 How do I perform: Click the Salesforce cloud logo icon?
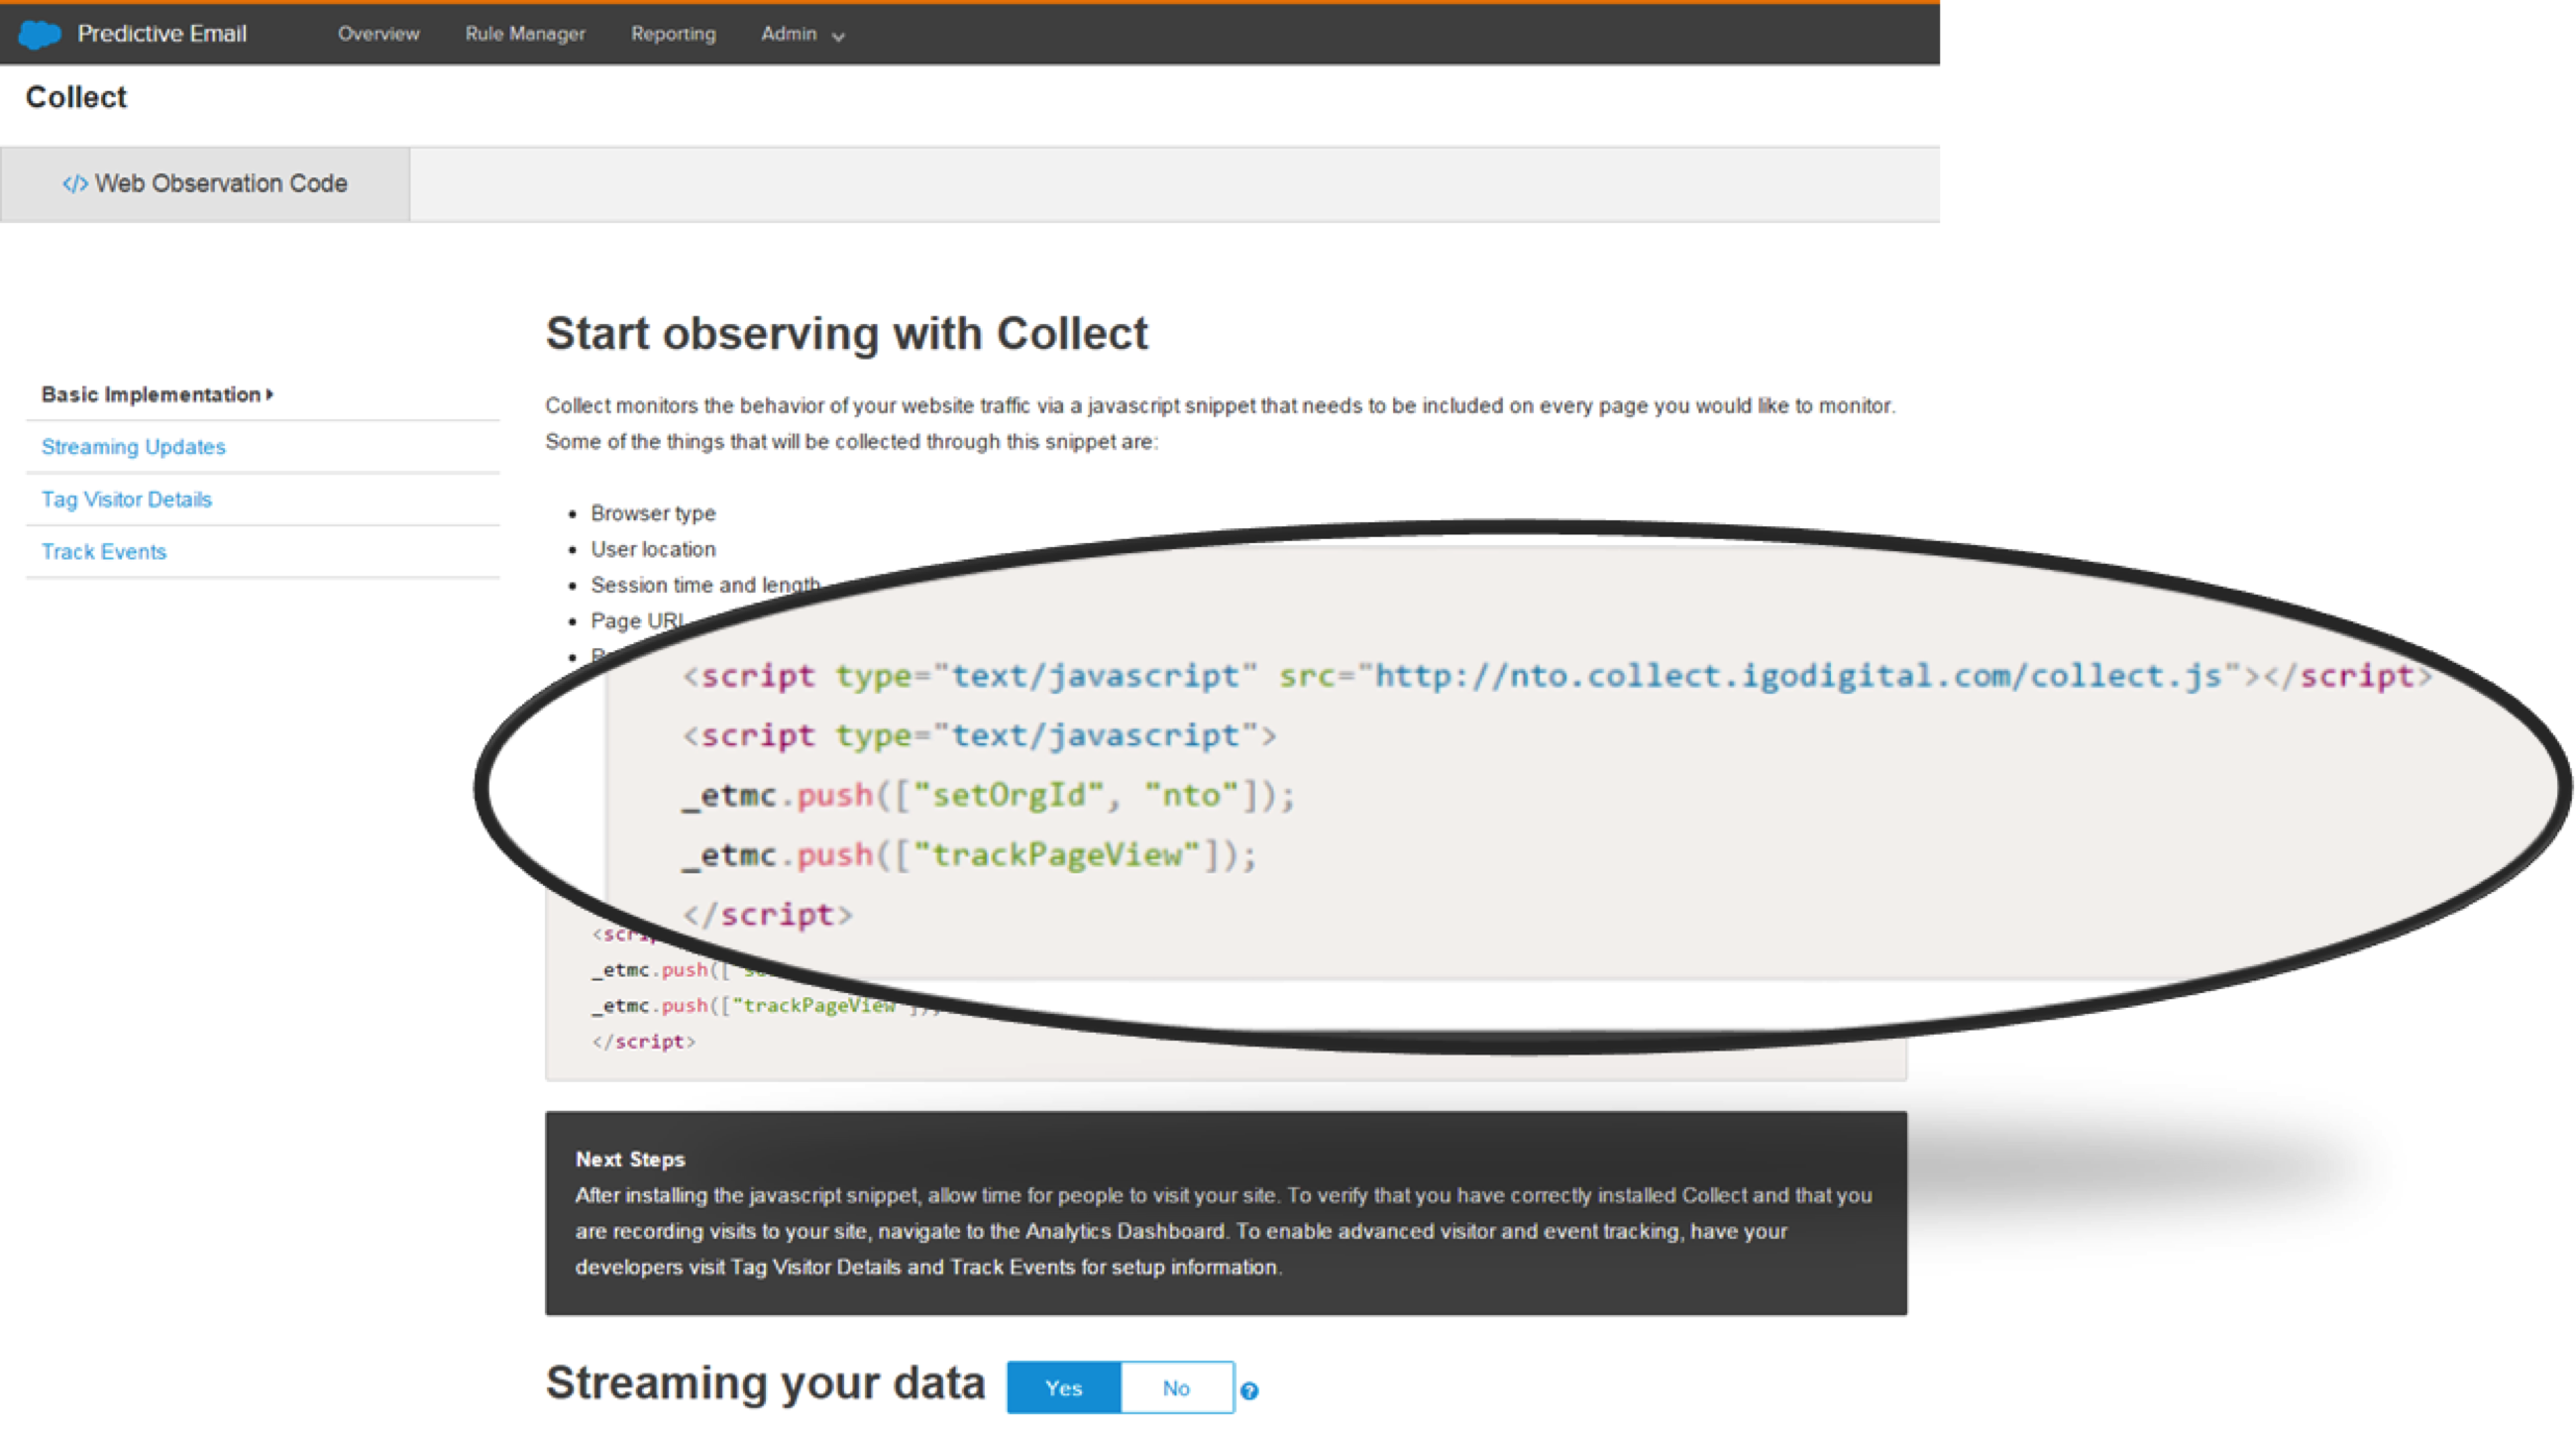pyautogui.click(x=40, y=34)
